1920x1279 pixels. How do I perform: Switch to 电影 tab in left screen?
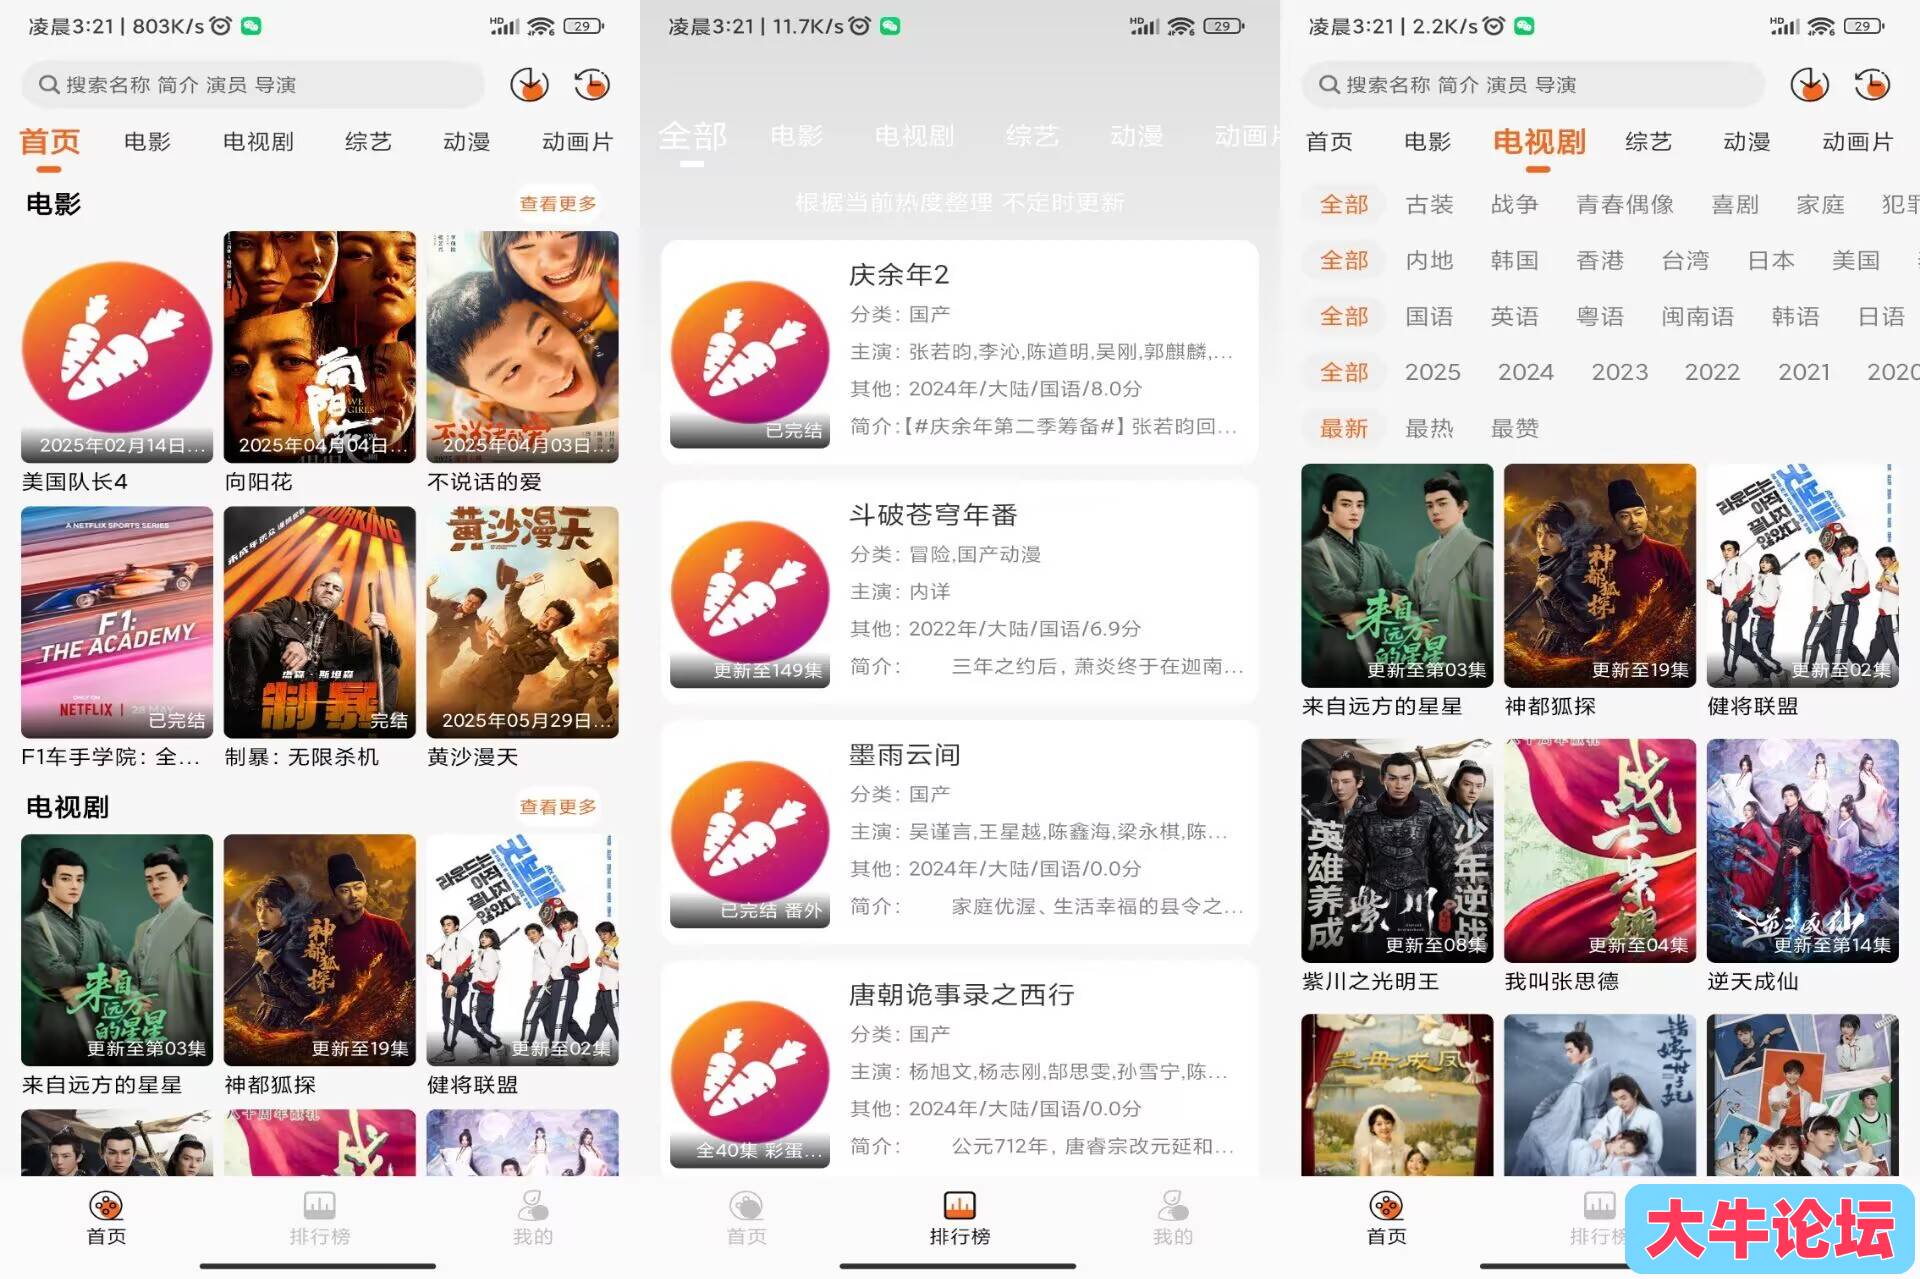point(147,142)
